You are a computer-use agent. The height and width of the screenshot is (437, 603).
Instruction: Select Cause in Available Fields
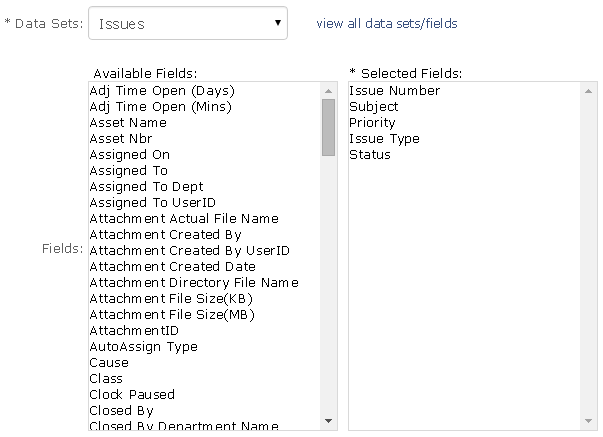[x=109, y=363]
